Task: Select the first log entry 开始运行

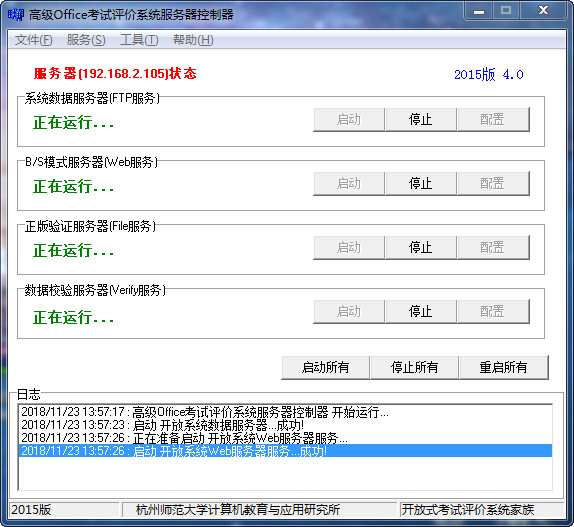Action: click(285, 412)
